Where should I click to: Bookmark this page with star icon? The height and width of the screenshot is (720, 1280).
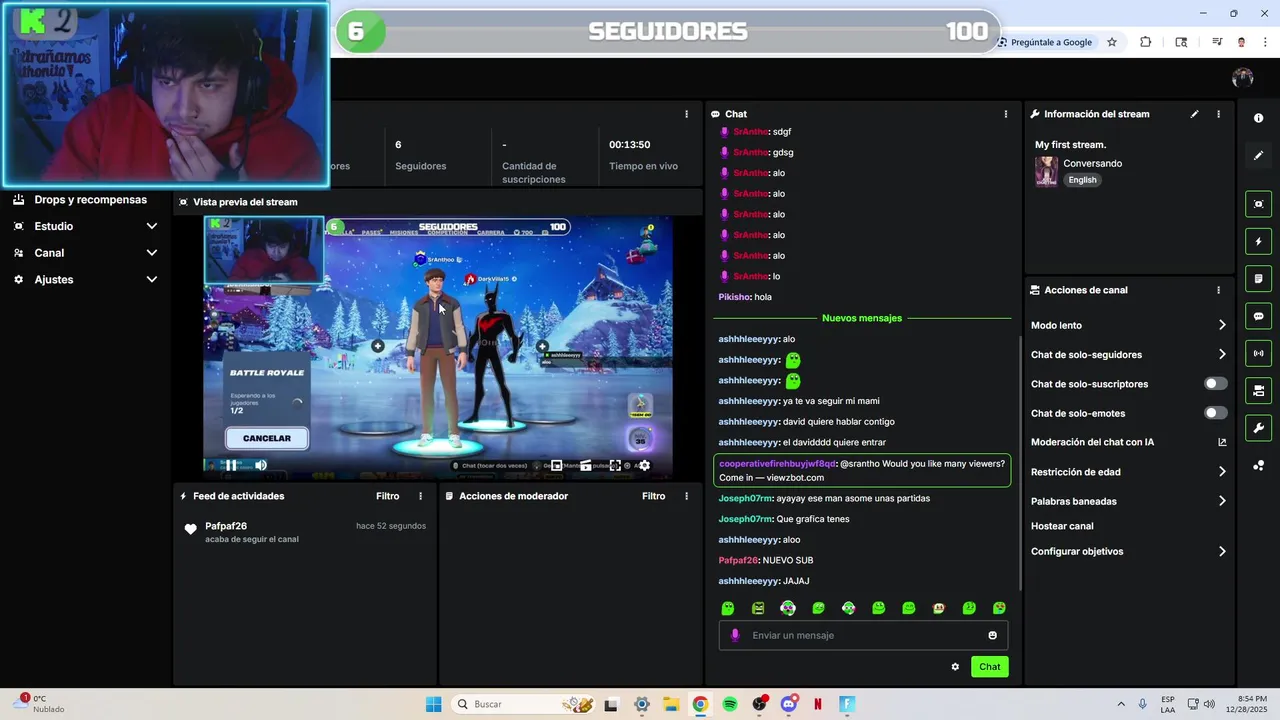pyautogui.click(x=1112, y=42)
